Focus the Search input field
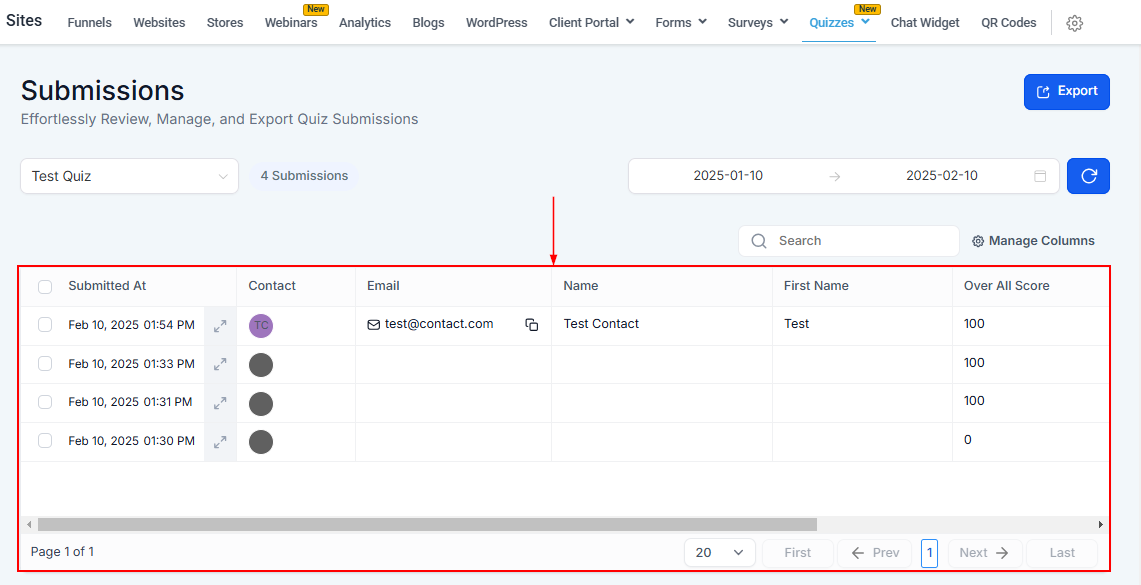Image resolution: width=1141 pixels, height=585 pixels. tap(848, 241)
